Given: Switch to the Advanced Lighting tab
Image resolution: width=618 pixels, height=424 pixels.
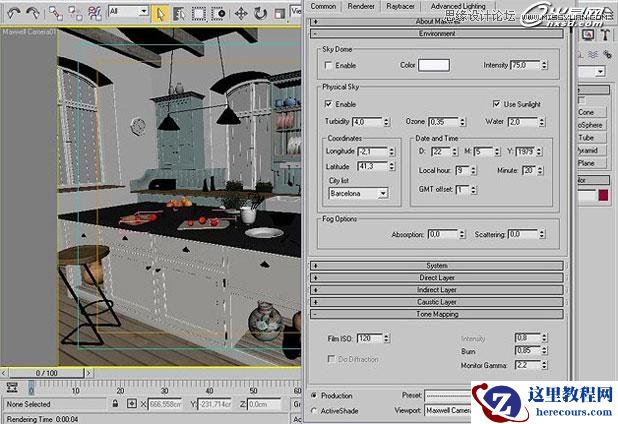Looking at the screenshot, I should [x=458, y=6].
